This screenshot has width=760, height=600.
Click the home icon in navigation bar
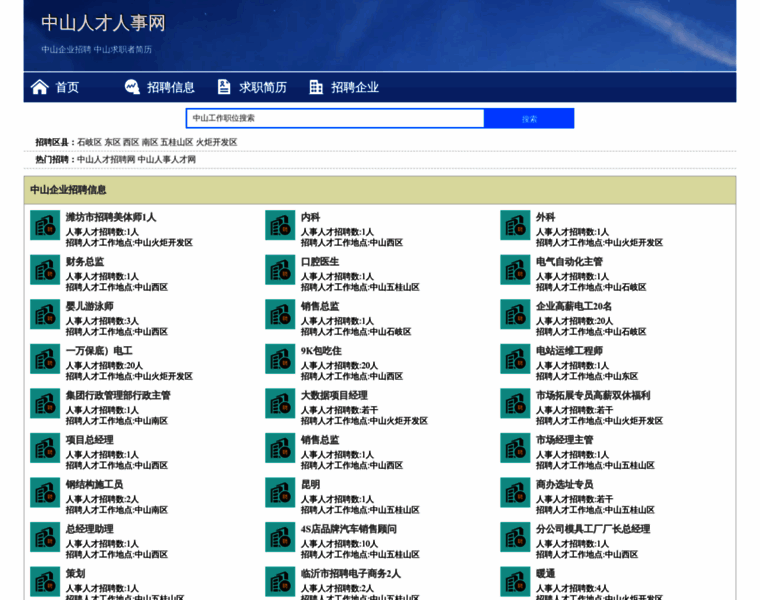(x=40, y=87)
